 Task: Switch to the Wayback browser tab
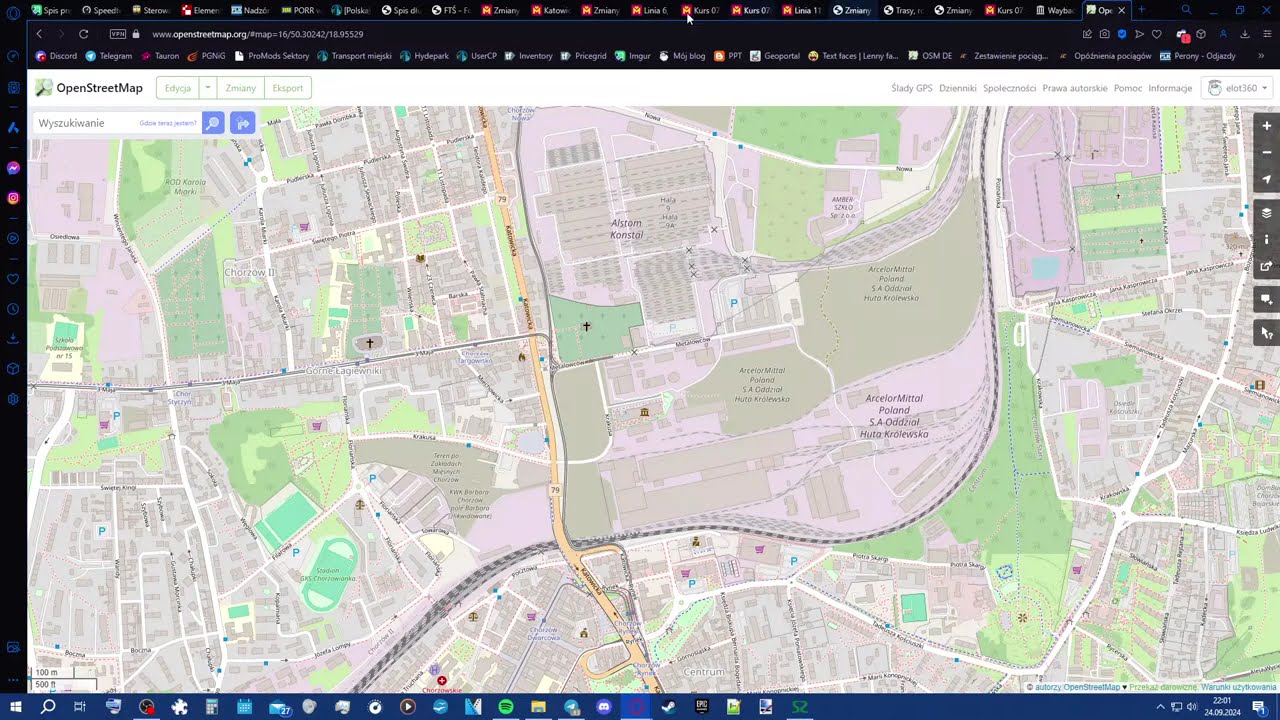[1055, 10]
